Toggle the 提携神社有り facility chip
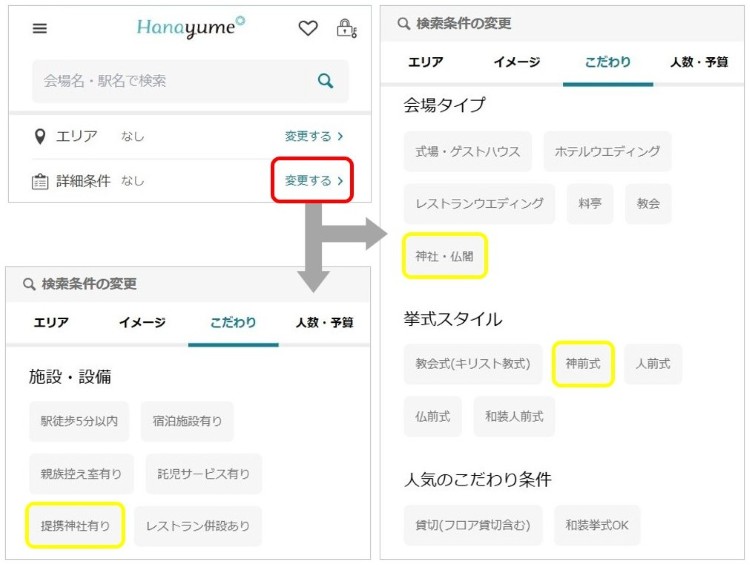Screen dimensions: 750x565 [x=75, y=525]
